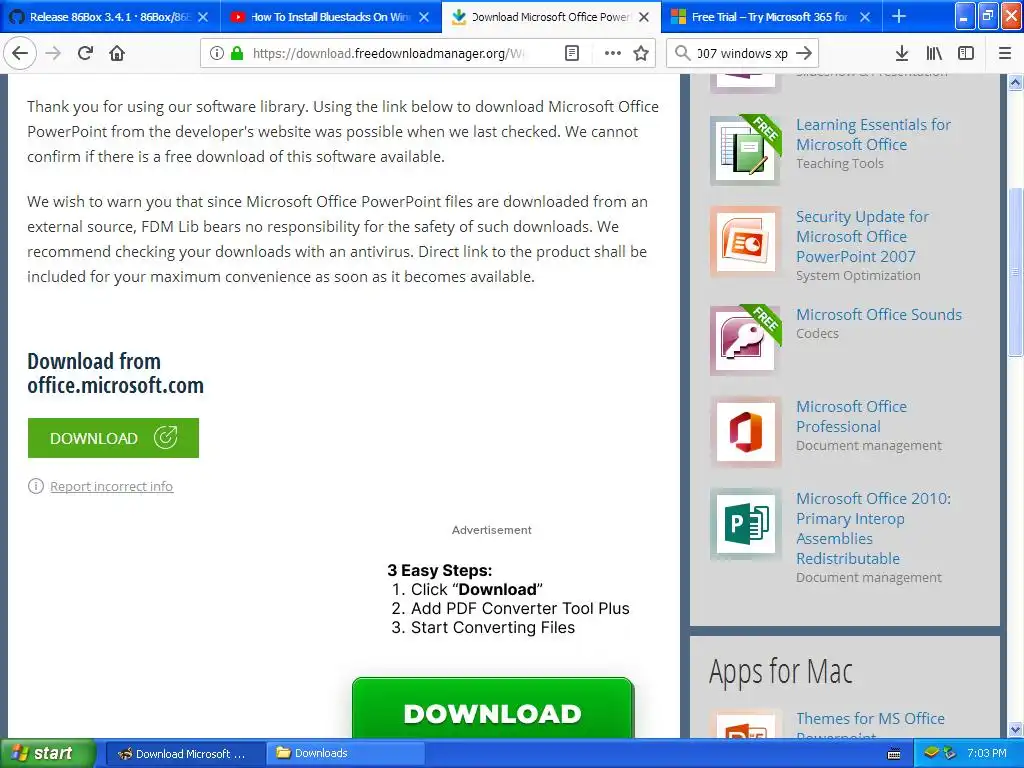Screen dimensions: 1024x768
Task: Open the Firefox home page
Action: coord(117,53)
